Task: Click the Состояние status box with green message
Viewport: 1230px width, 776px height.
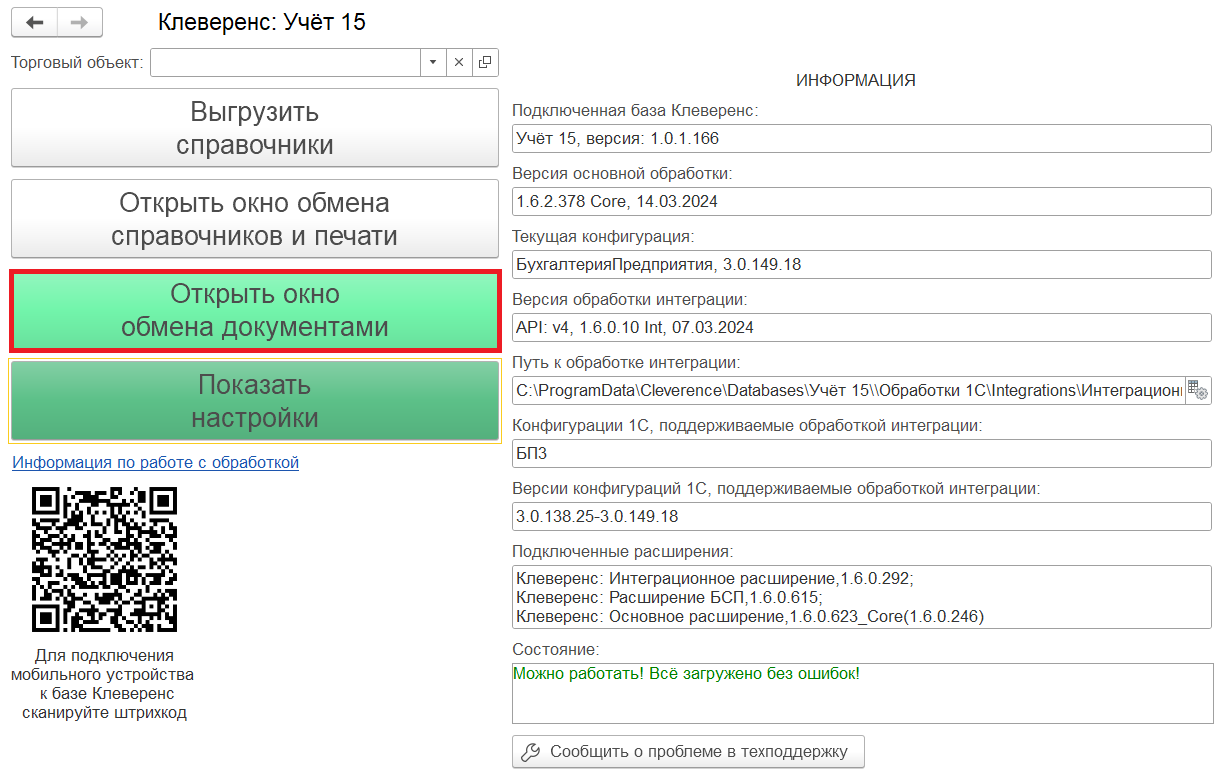Action: (862, 692)
